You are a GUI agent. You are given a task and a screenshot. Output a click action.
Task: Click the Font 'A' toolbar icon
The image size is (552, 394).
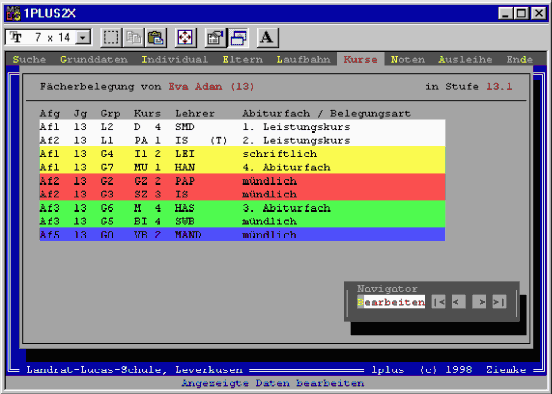point(267,37)
